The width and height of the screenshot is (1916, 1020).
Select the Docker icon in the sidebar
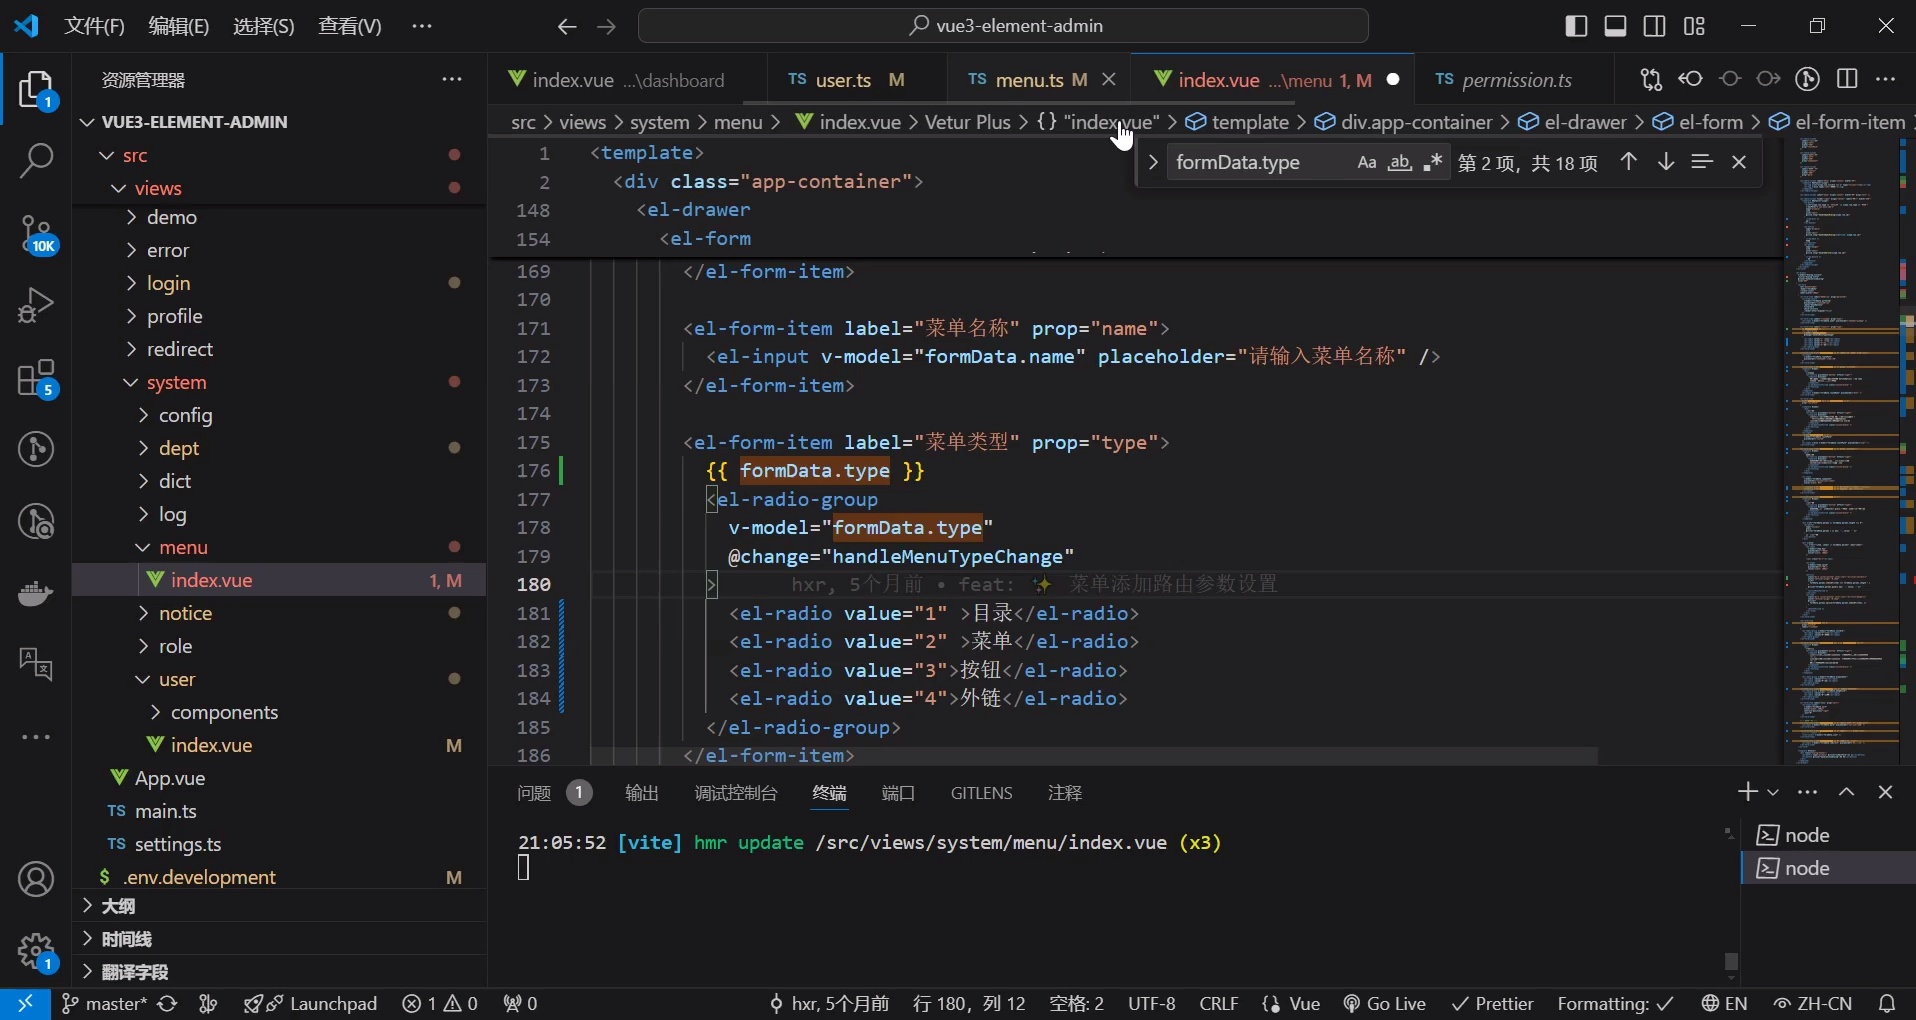(x=35, y=594)
